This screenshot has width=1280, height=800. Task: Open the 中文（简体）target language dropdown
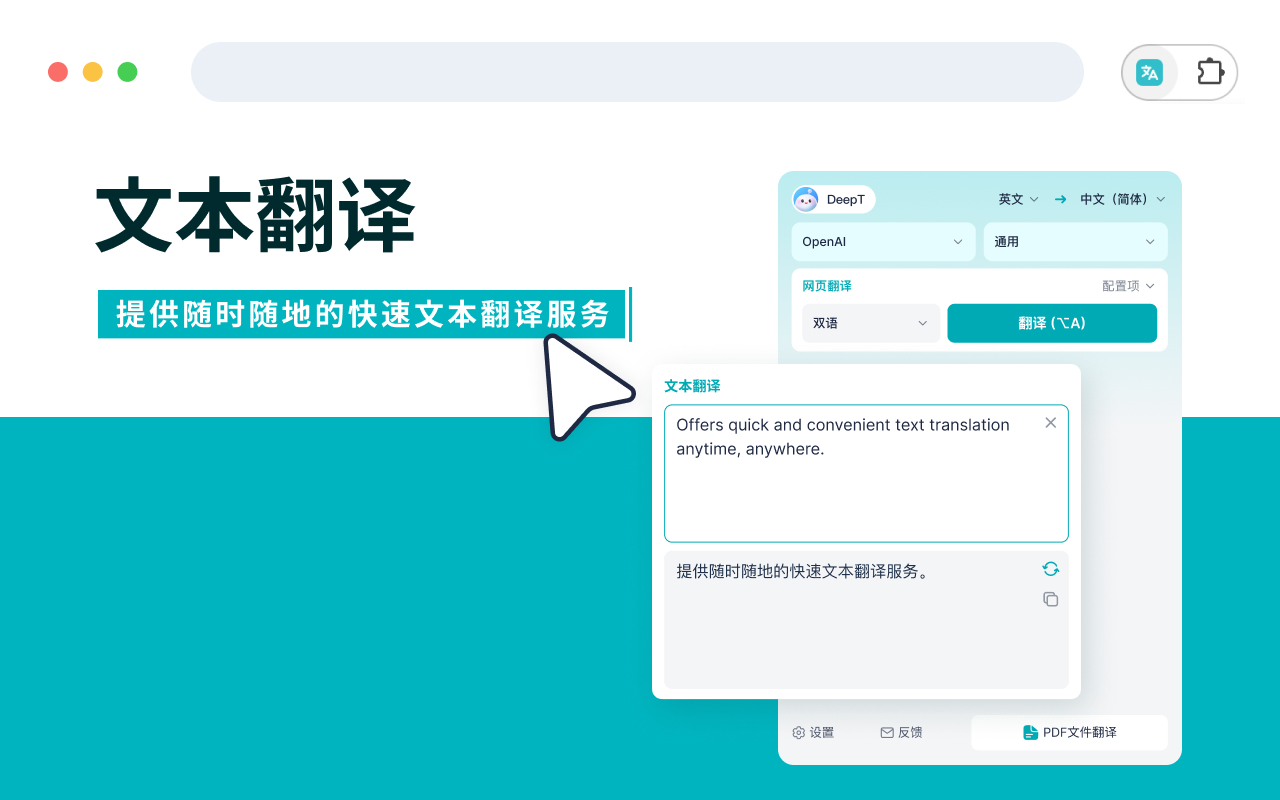[x=1119, y=199]
